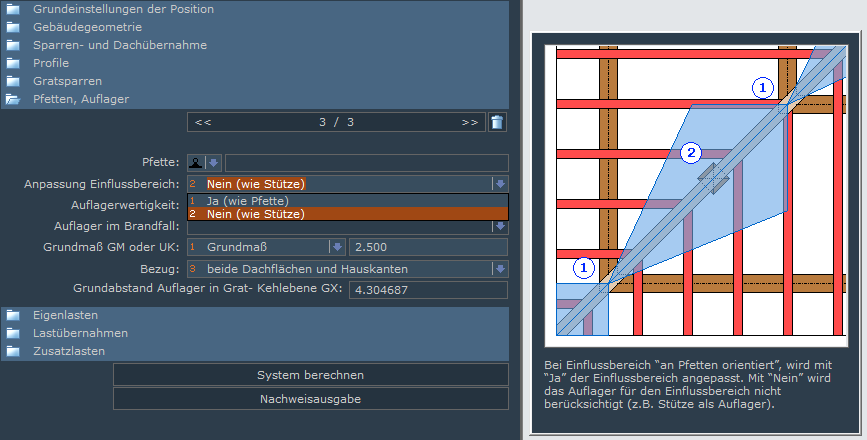867x440 pixels.
Task: Click the Pfette stamp picker icon
Action: 196,163
